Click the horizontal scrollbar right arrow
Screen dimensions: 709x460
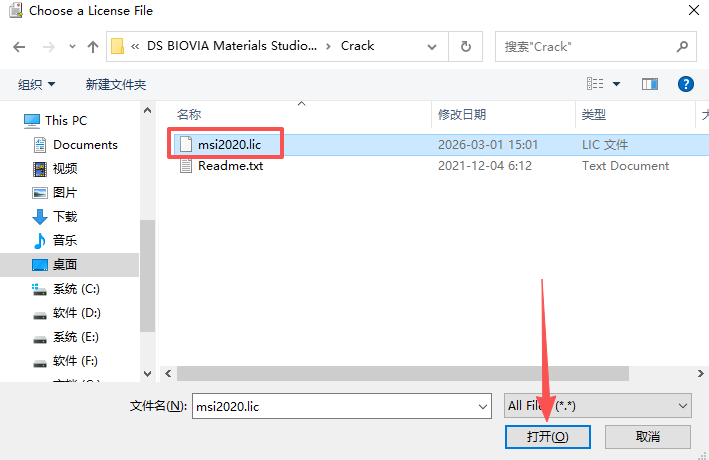(700, 374)
